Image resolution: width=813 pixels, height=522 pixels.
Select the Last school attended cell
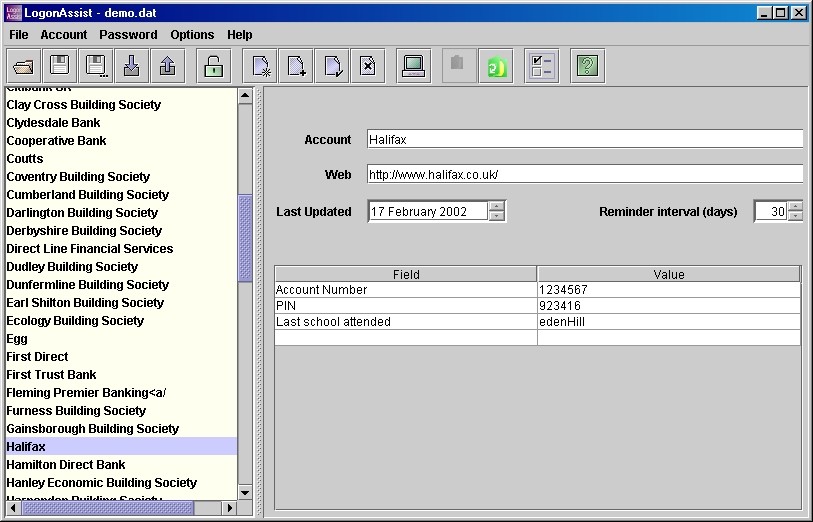(406, 322)
